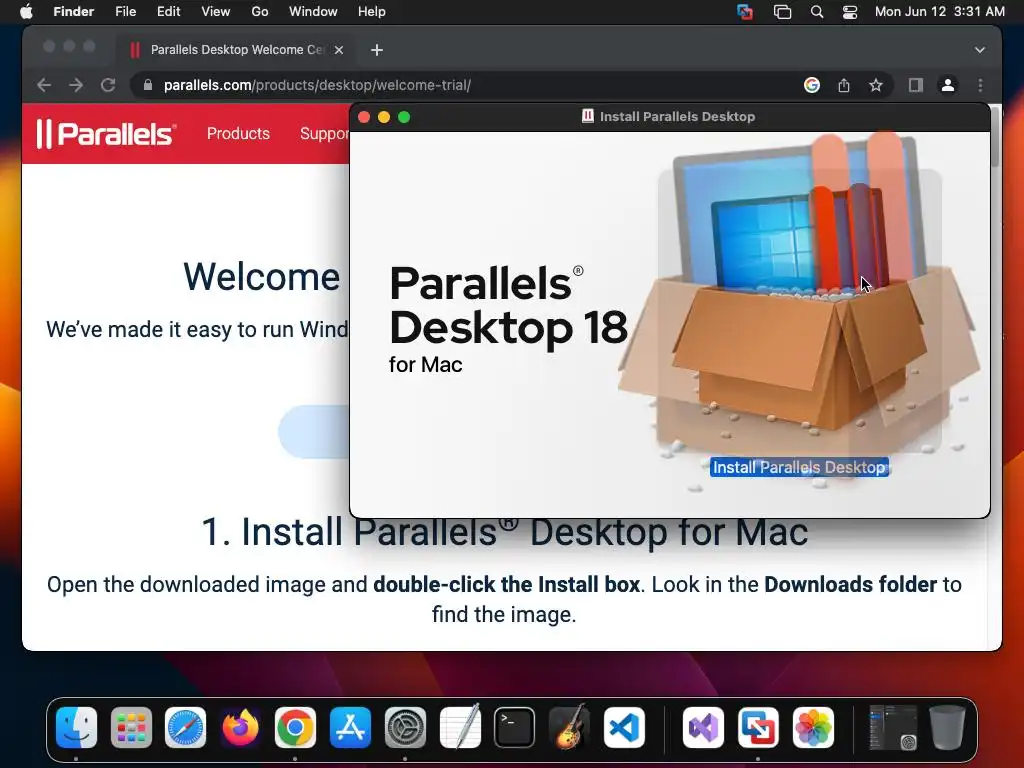
Task: Open Visual Studio purple icon in Dock
Action: [x=703, y=727]
